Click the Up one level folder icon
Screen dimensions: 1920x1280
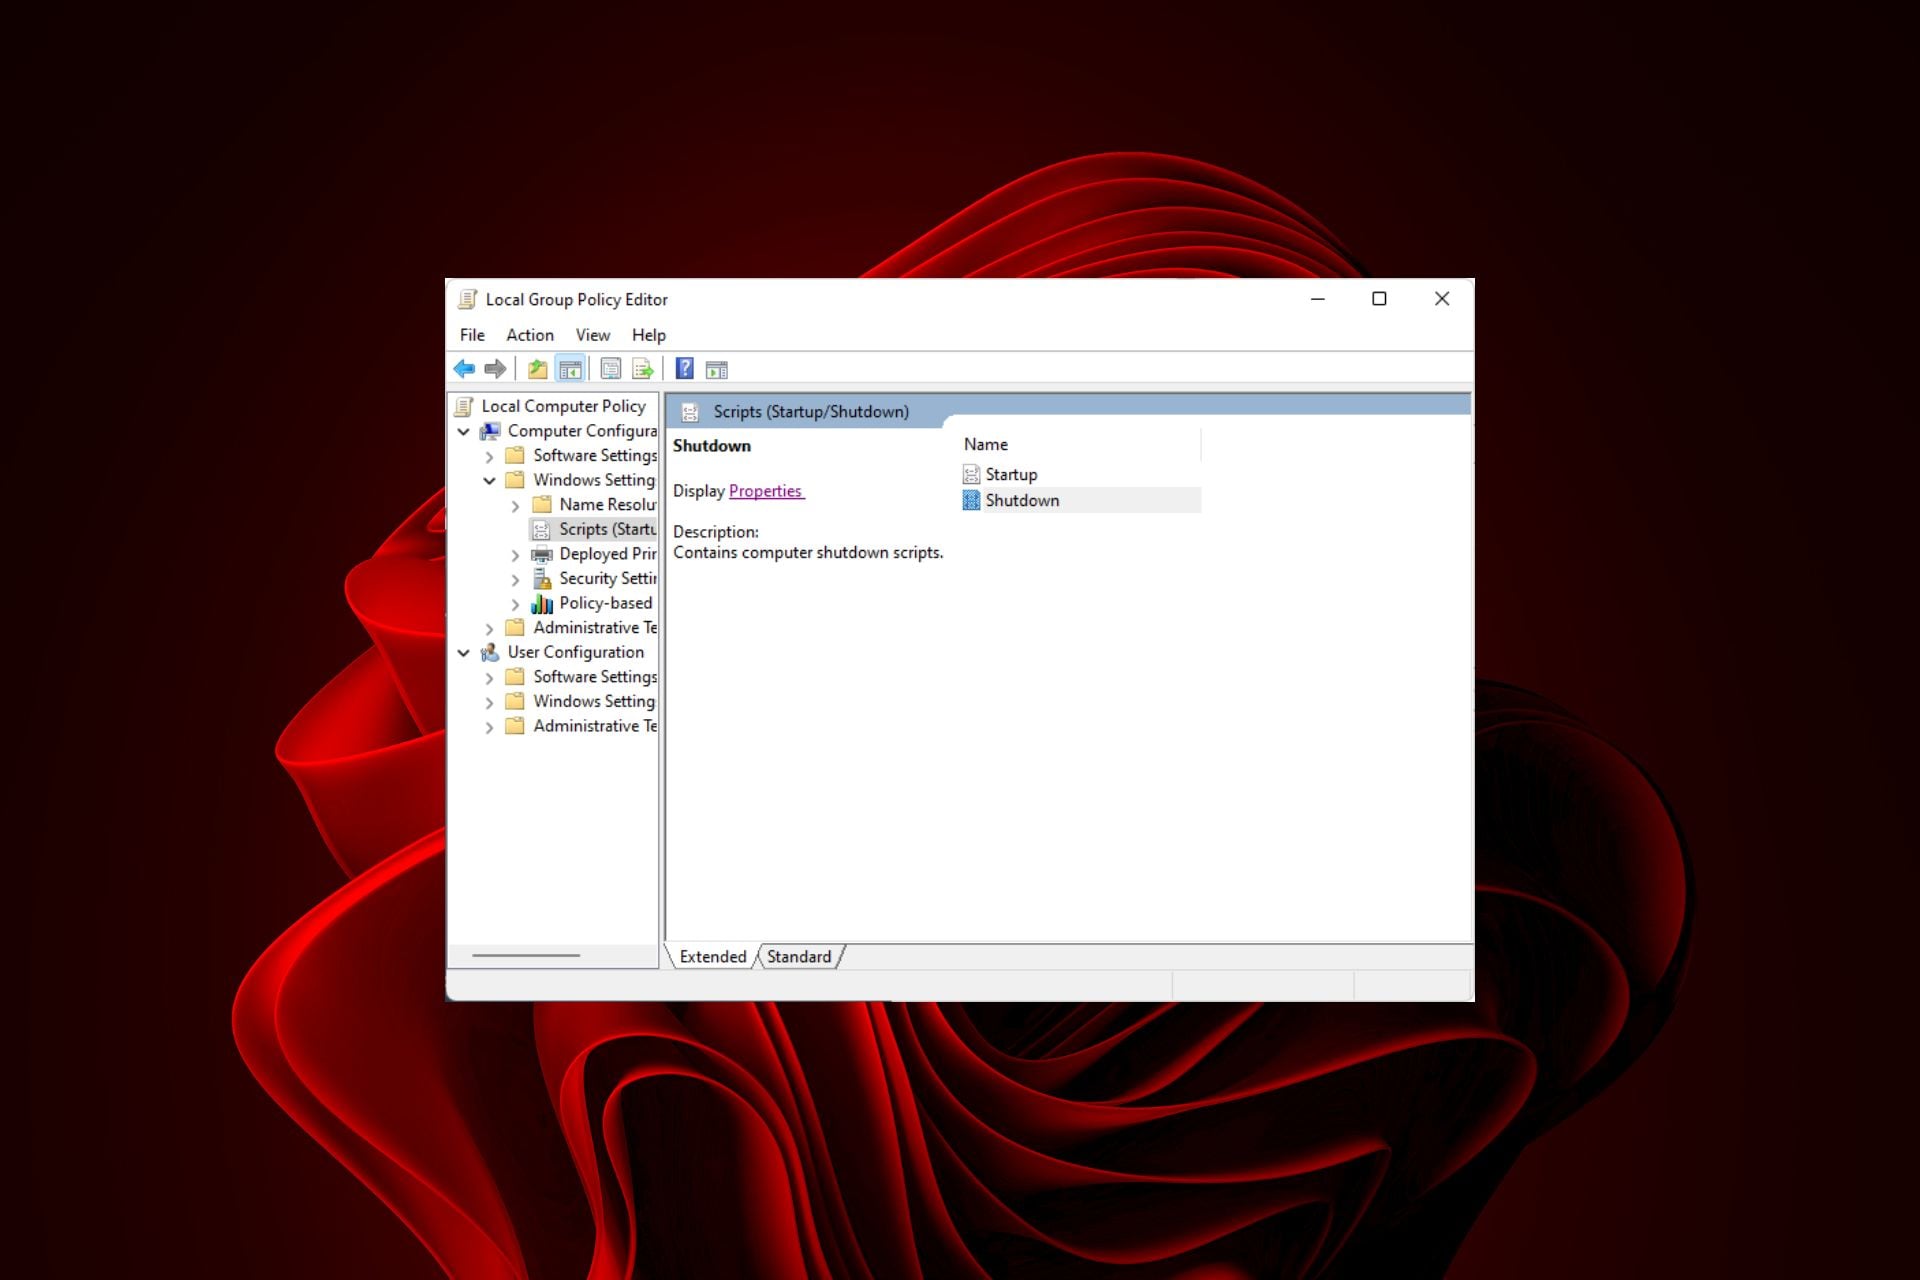pos(537,369)
